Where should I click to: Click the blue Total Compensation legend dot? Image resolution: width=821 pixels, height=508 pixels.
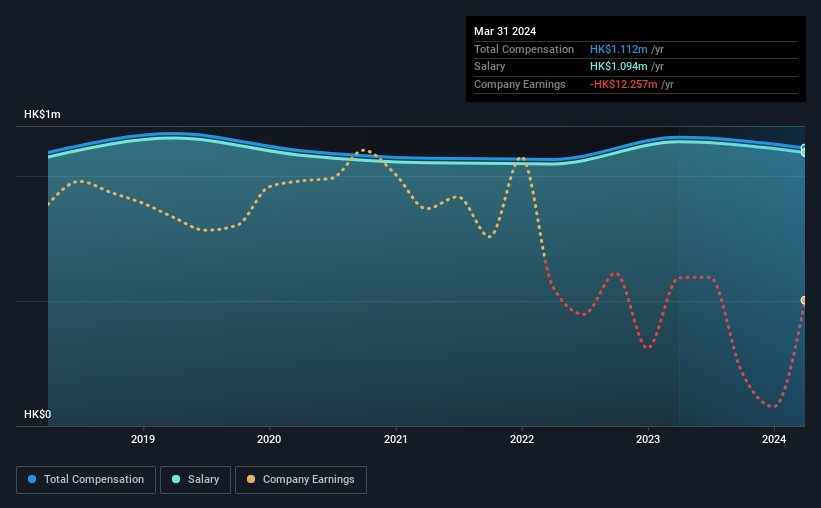(32, 479)
